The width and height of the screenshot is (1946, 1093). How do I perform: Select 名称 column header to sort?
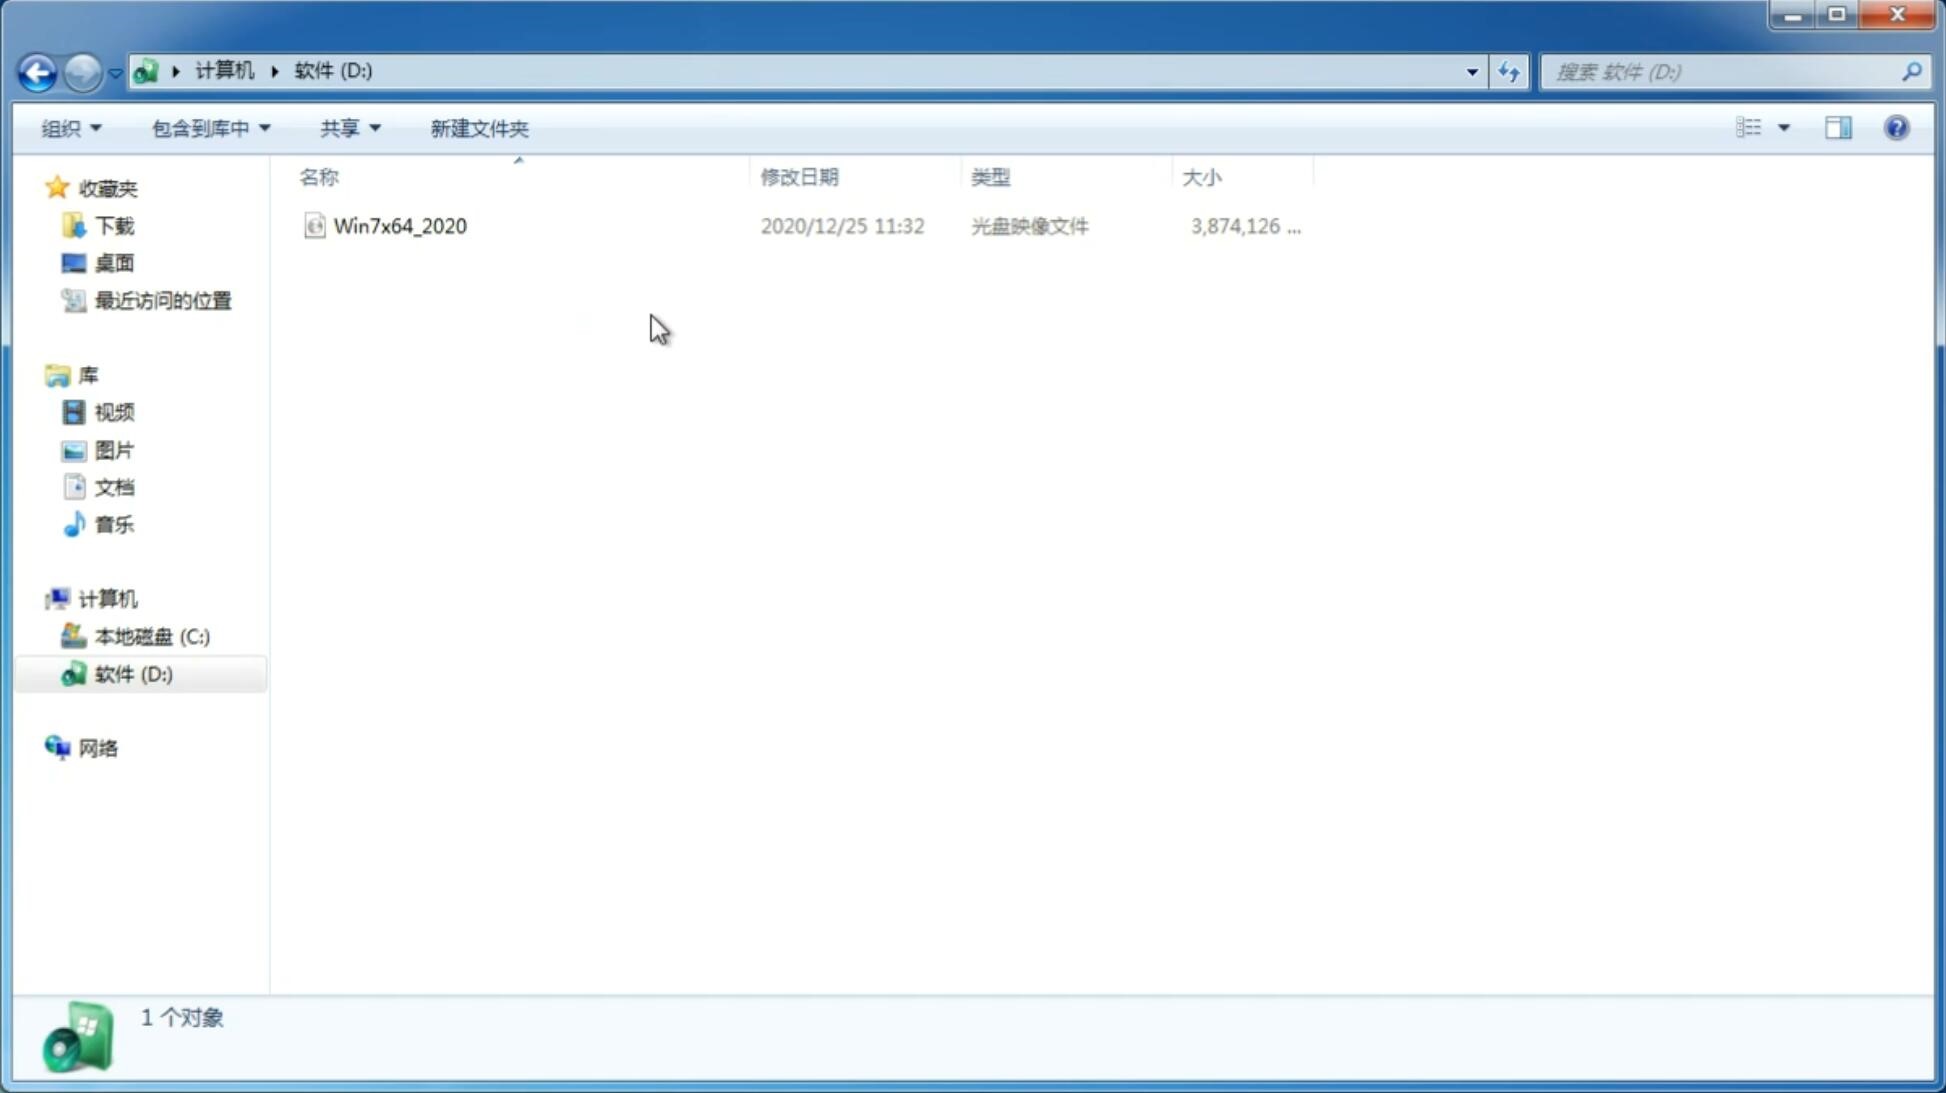(x=319, y=176)
